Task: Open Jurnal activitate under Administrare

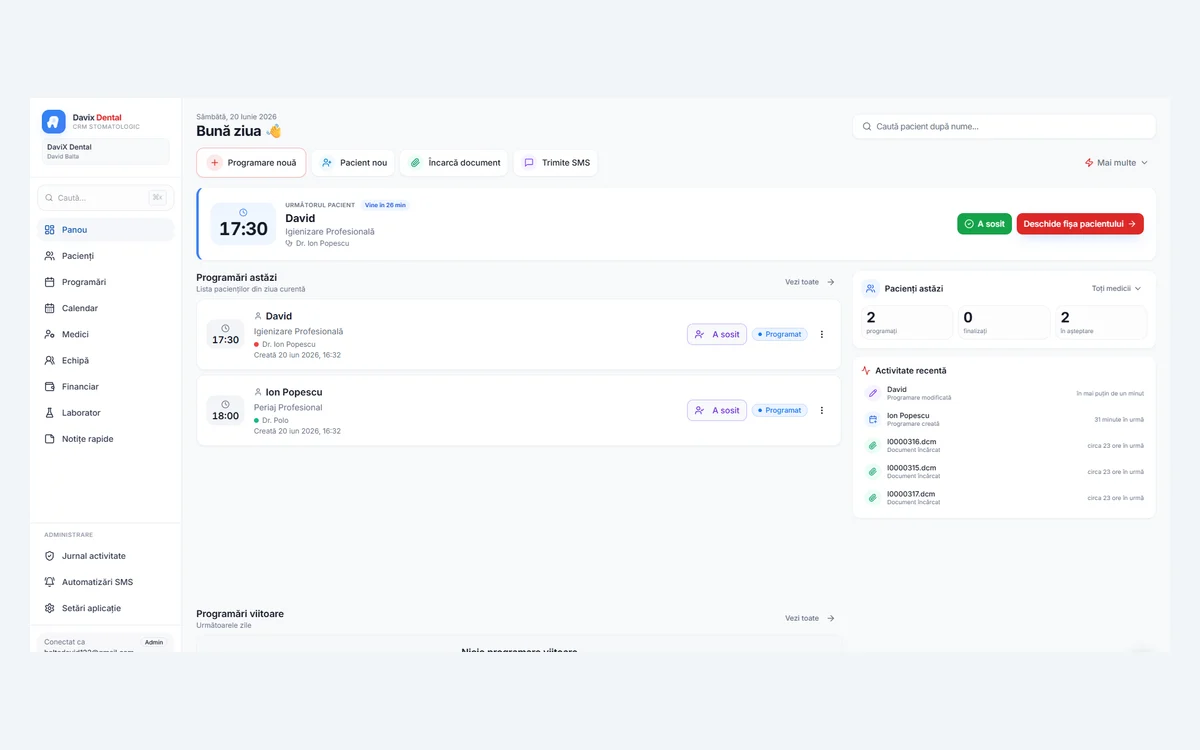Action: click(106, 556)
